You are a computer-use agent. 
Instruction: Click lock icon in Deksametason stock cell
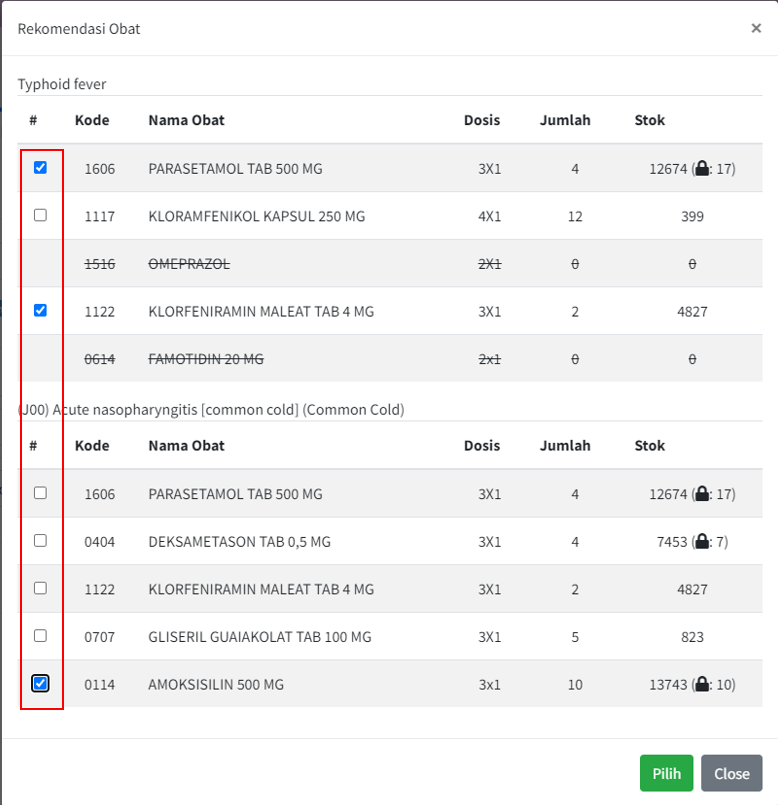(x=702, y=542)
